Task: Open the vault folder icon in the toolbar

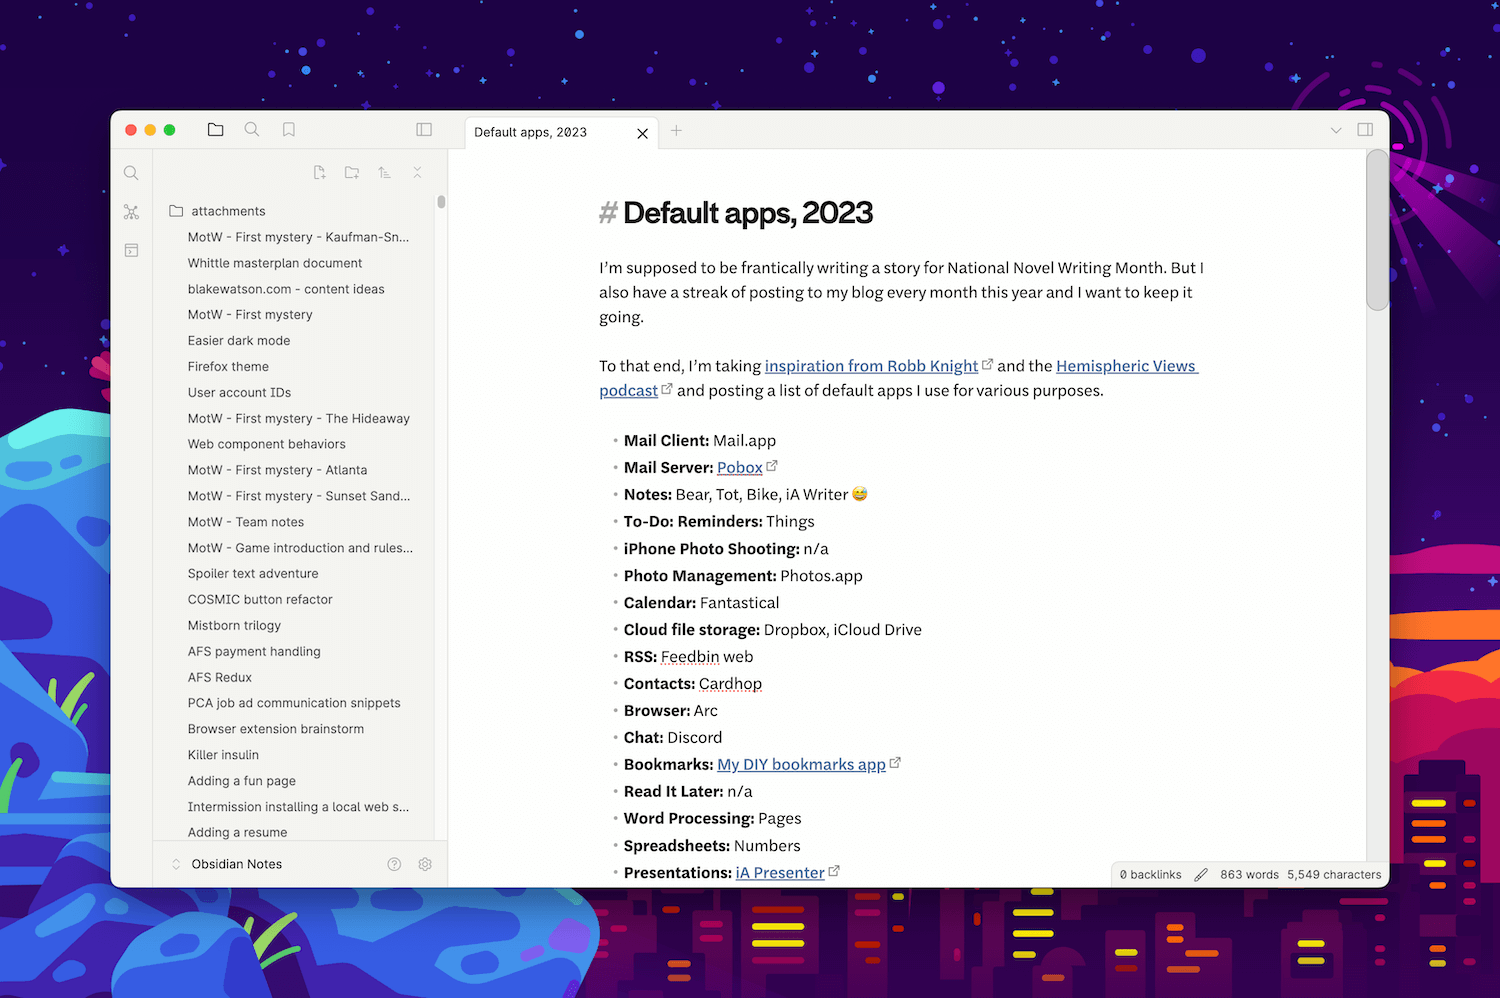Action: coord(215,129)
